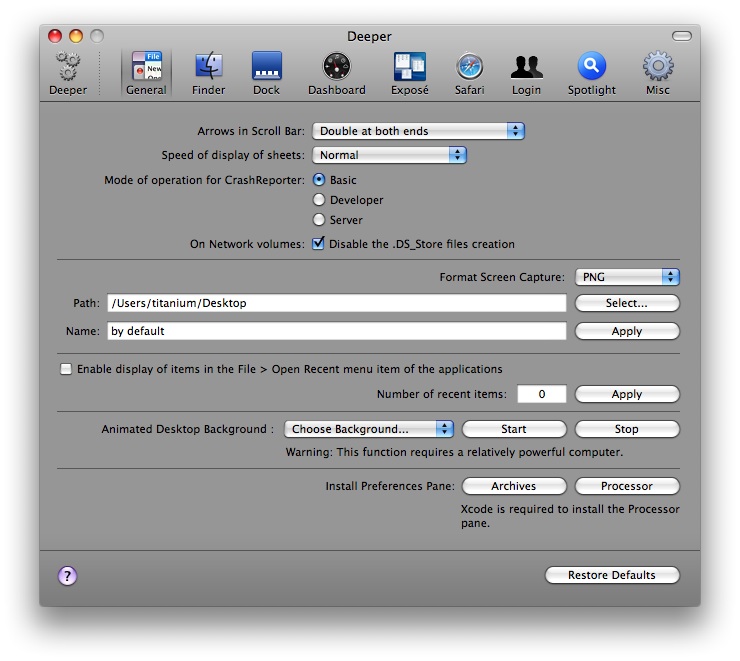Open the Finder preferences pane
Image resolution: width=740 pixels, height=661 pixels.
click(208, 72)
